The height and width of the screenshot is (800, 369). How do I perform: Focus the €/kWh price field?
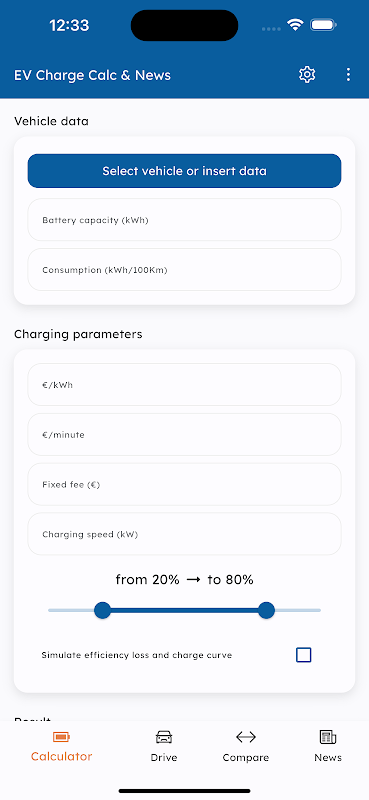184,385
